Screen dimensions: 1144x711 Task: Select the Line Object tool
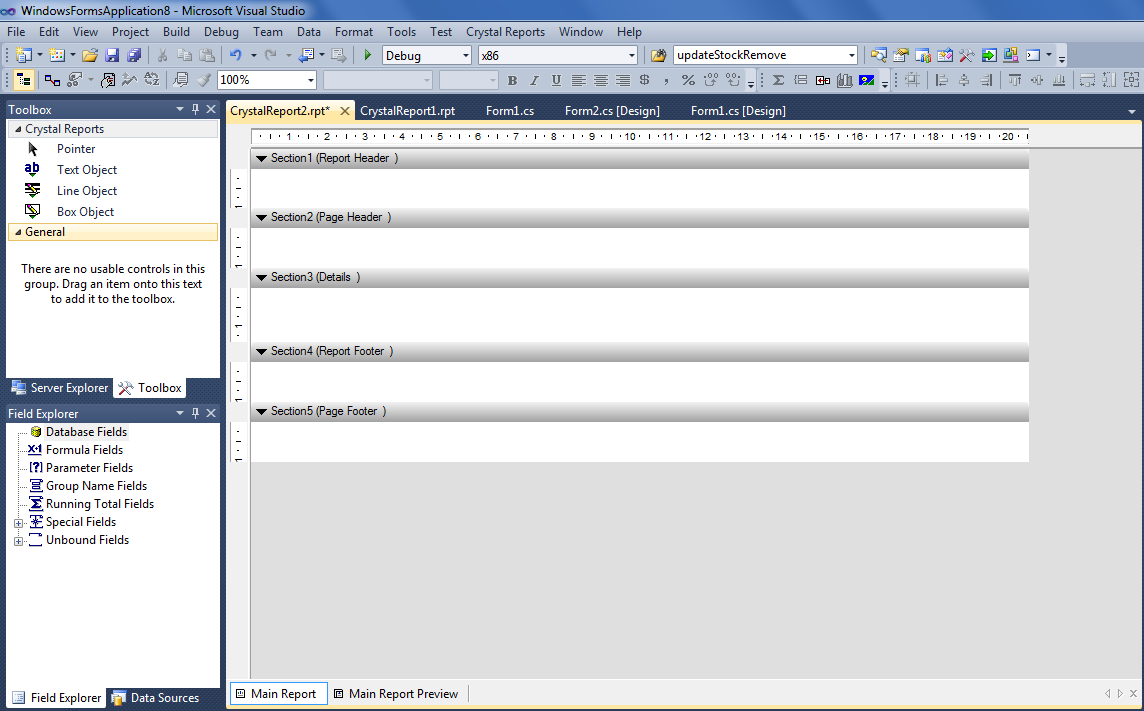[x=86, y=190]
